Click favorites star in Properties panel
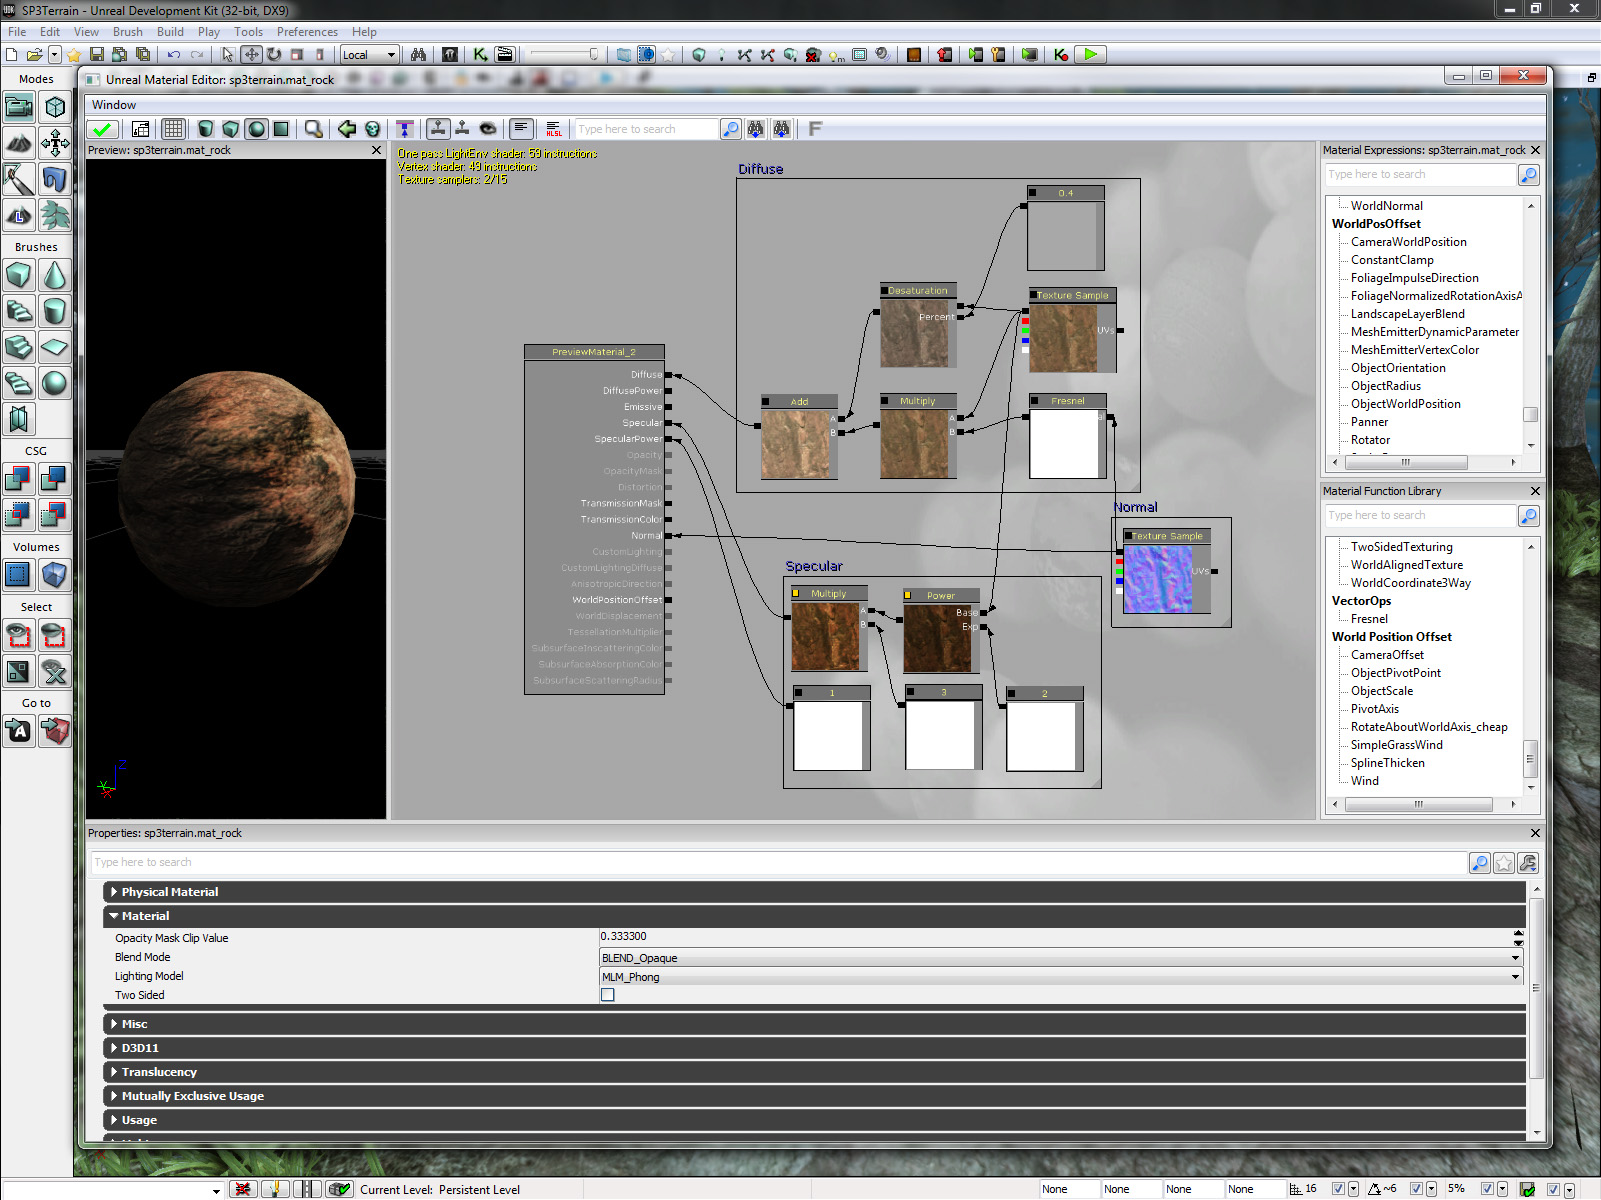This screenshot has height=1200, width=1601. pos(1504,863)
